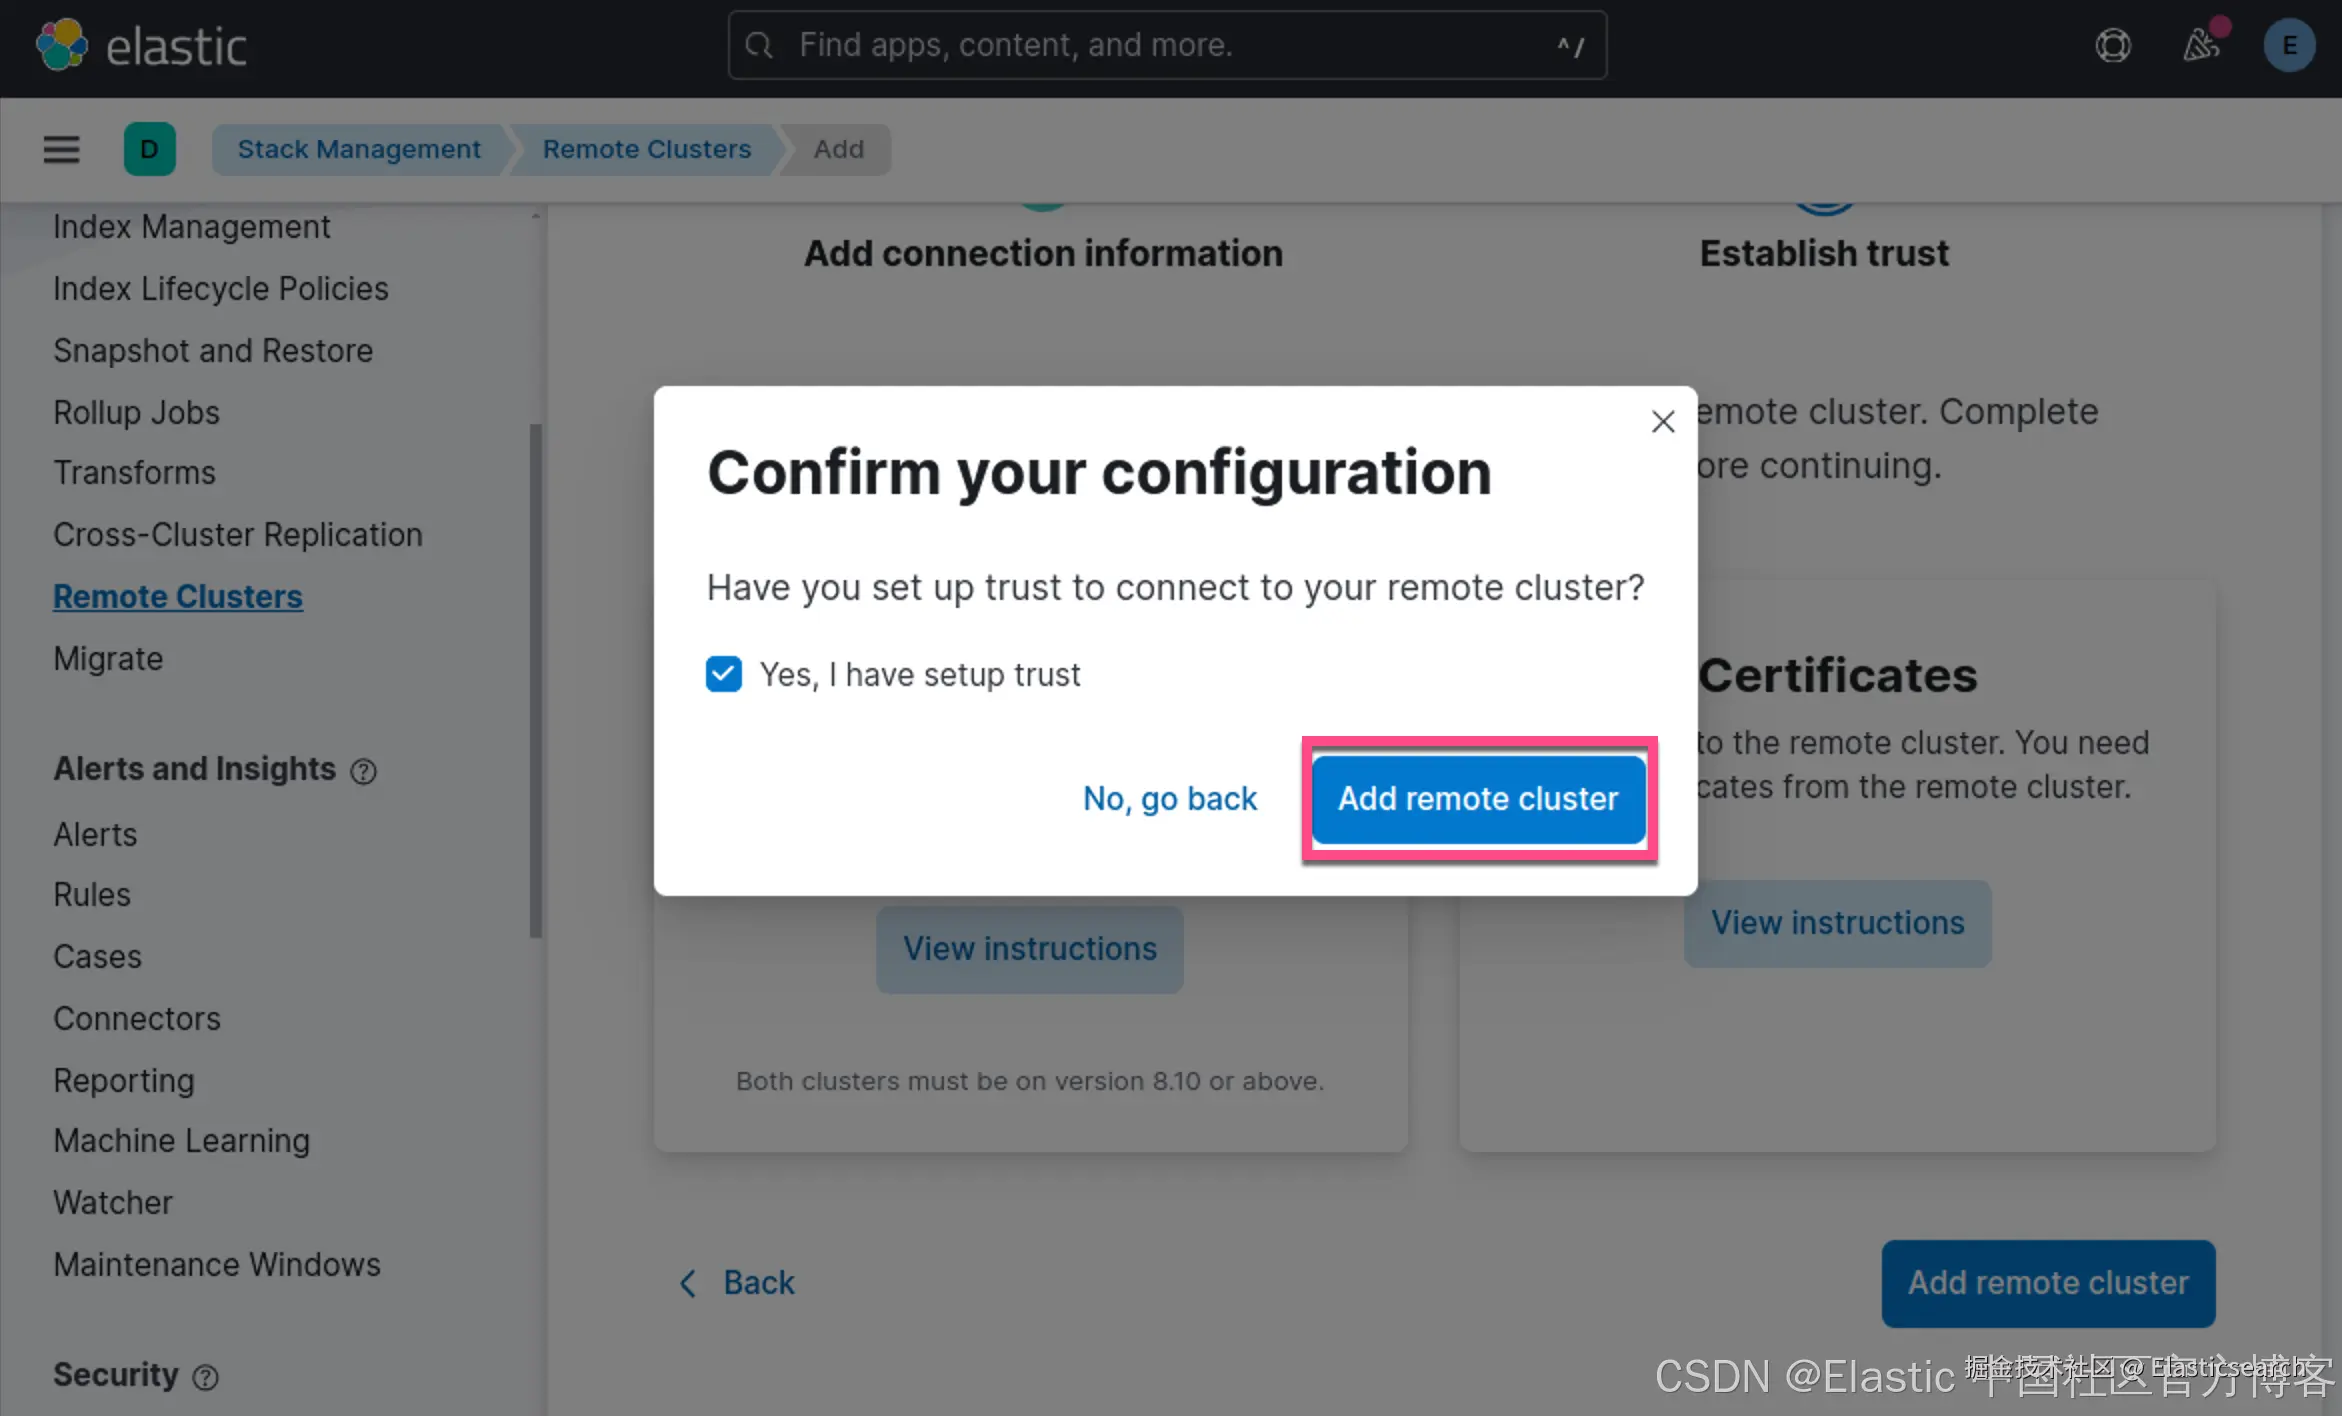Viewport: 2342px width, 1416px height.
Task: Click the global search field
Action: (1166, 46)
